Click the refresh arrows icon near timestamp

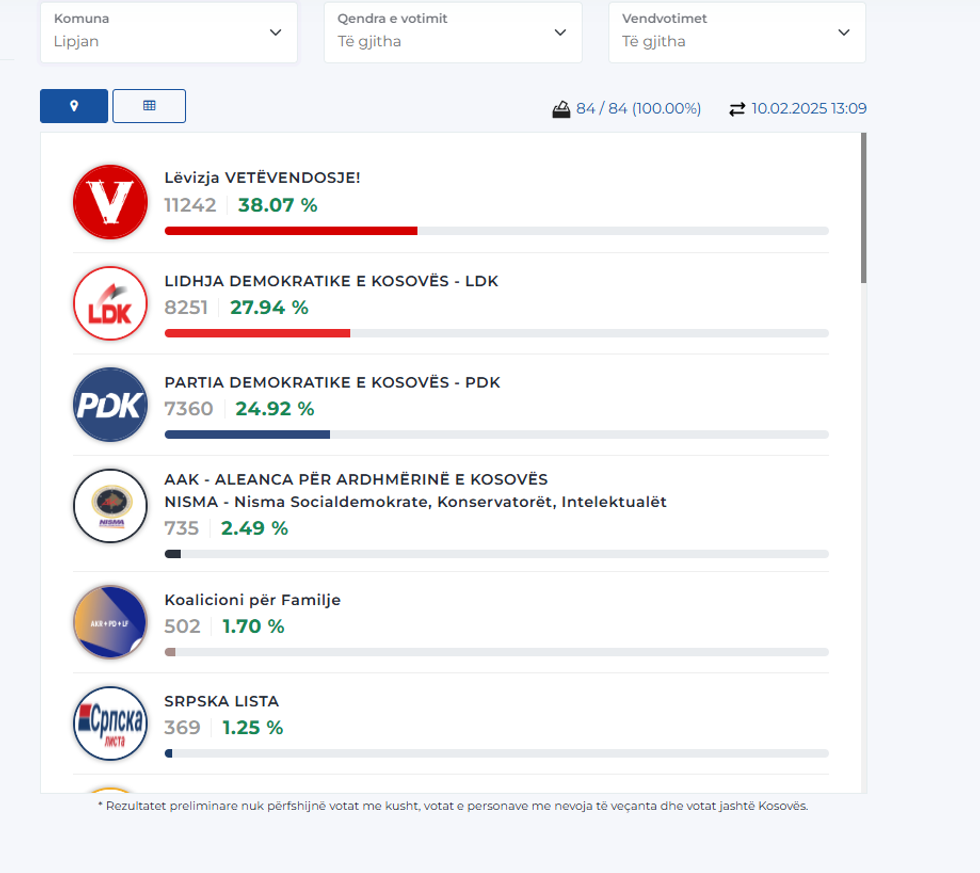click(737, 109)
